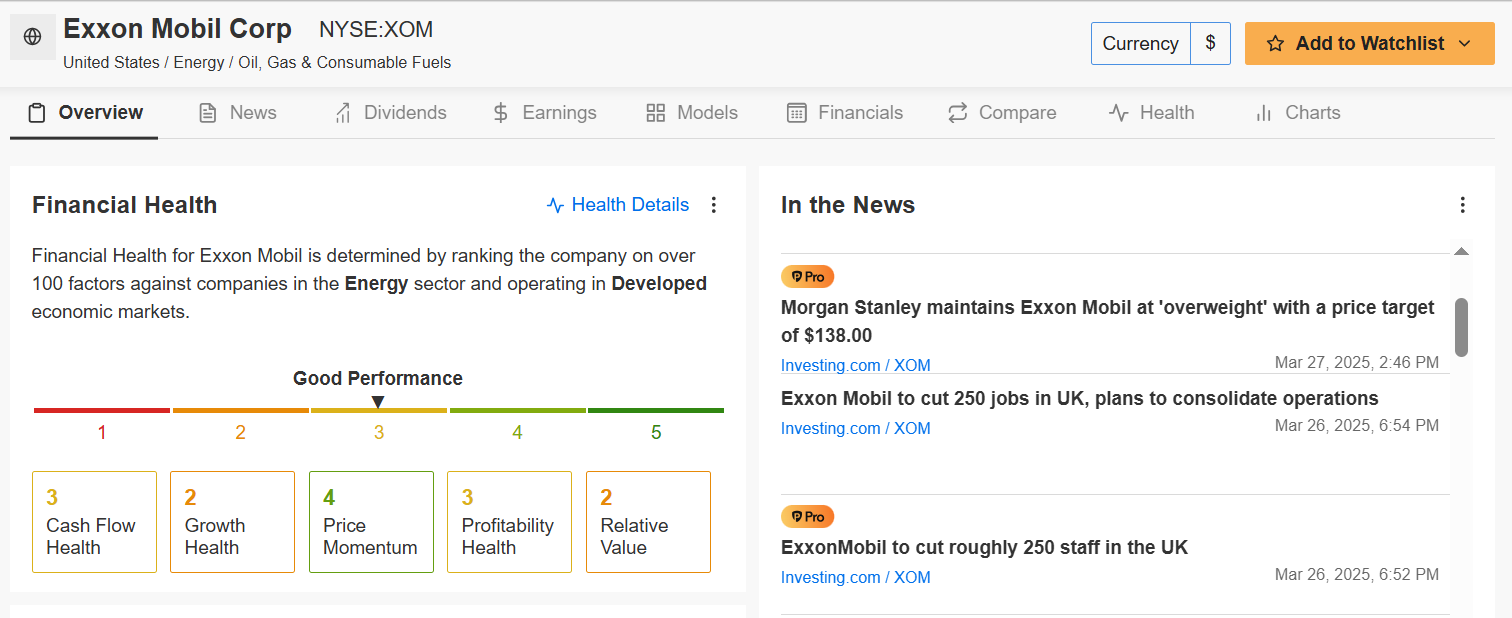Image resolution: width=1512 pixels, height=618 pixels.
Task: Click Investing.com / XOM under 250 jobs article
Action: click(855, 428)
